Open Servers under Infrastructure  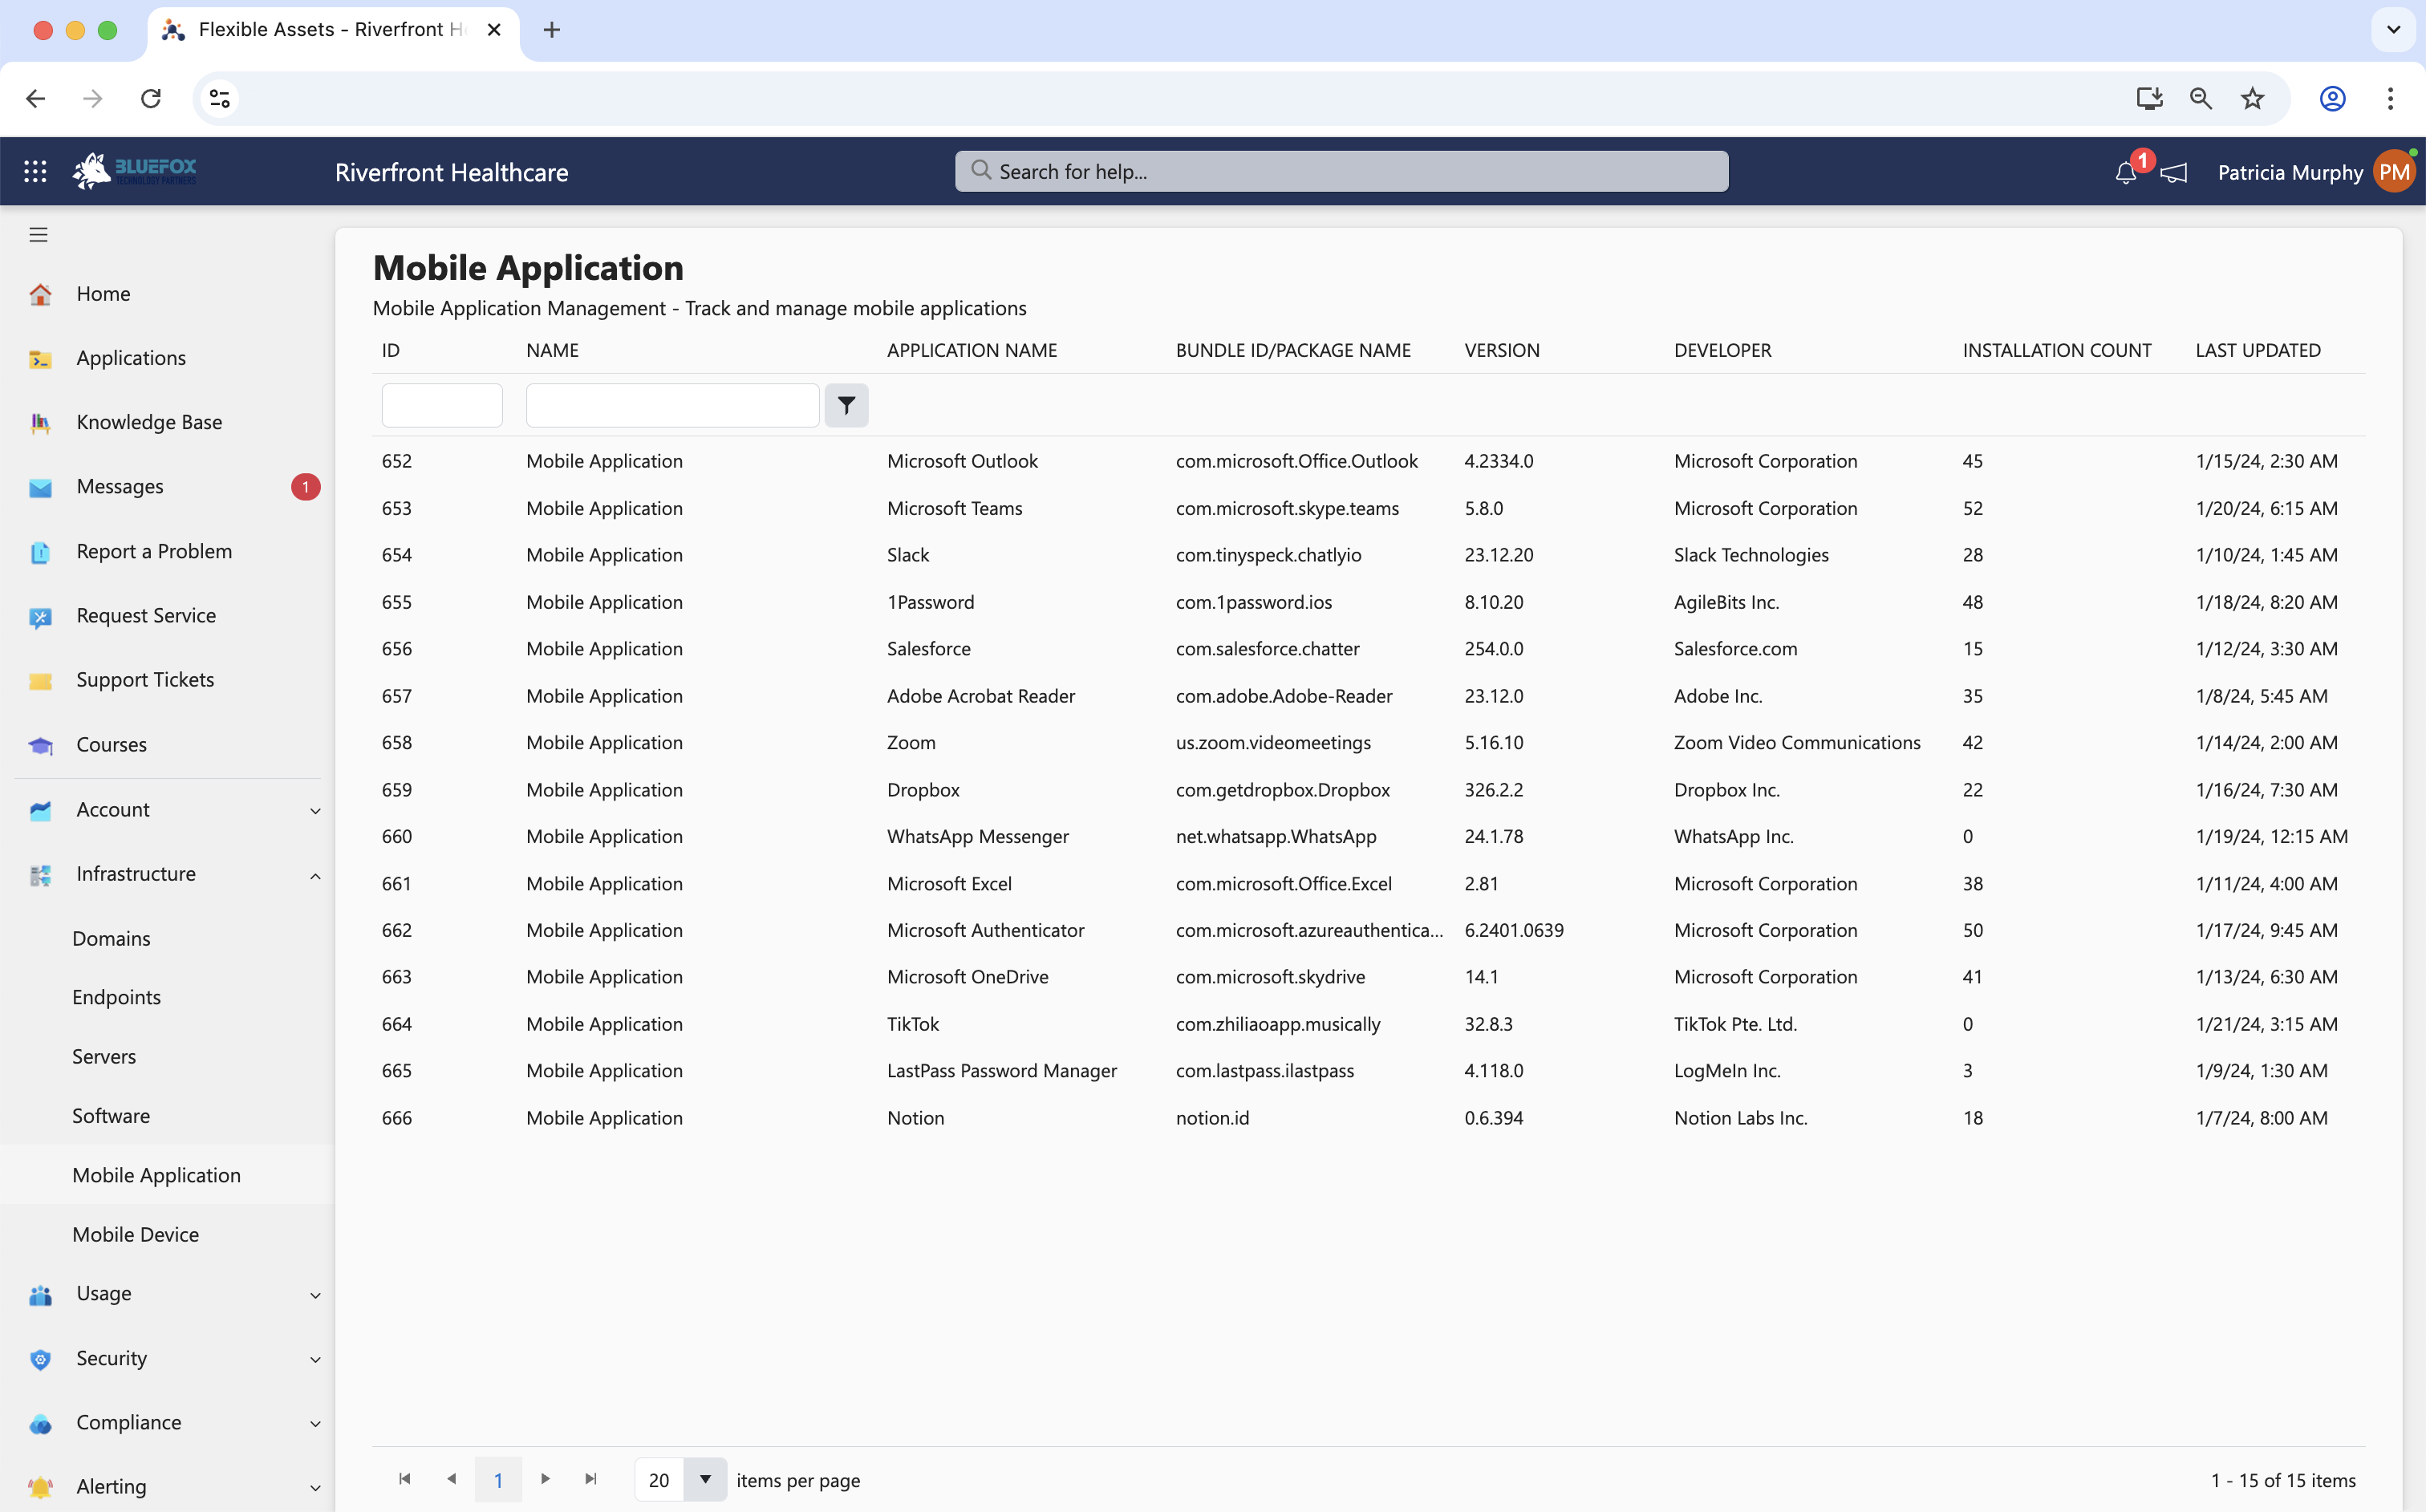pyautogui.click(x=104, y=1057)
